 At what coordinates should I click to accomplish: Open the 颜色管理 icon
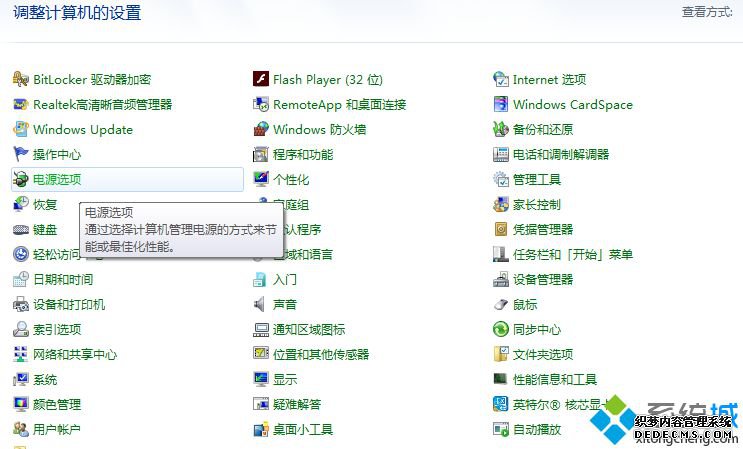[x=21, y=404]
